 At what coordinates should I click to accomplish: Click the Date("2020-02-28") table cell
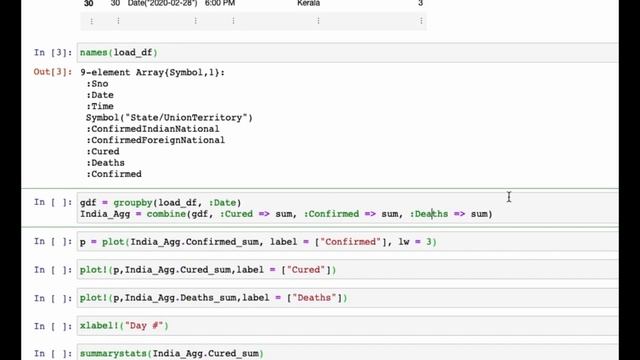tap(162, 3)
